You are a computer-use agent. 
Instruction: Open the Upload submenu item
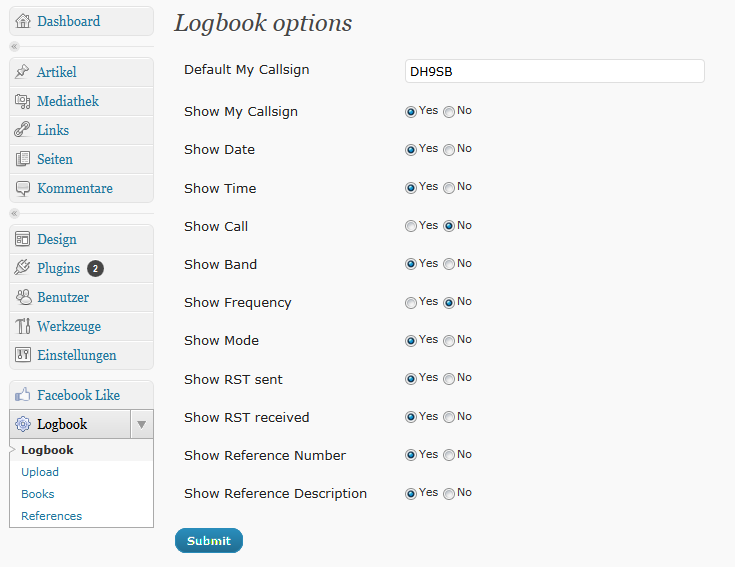(40, 472)
